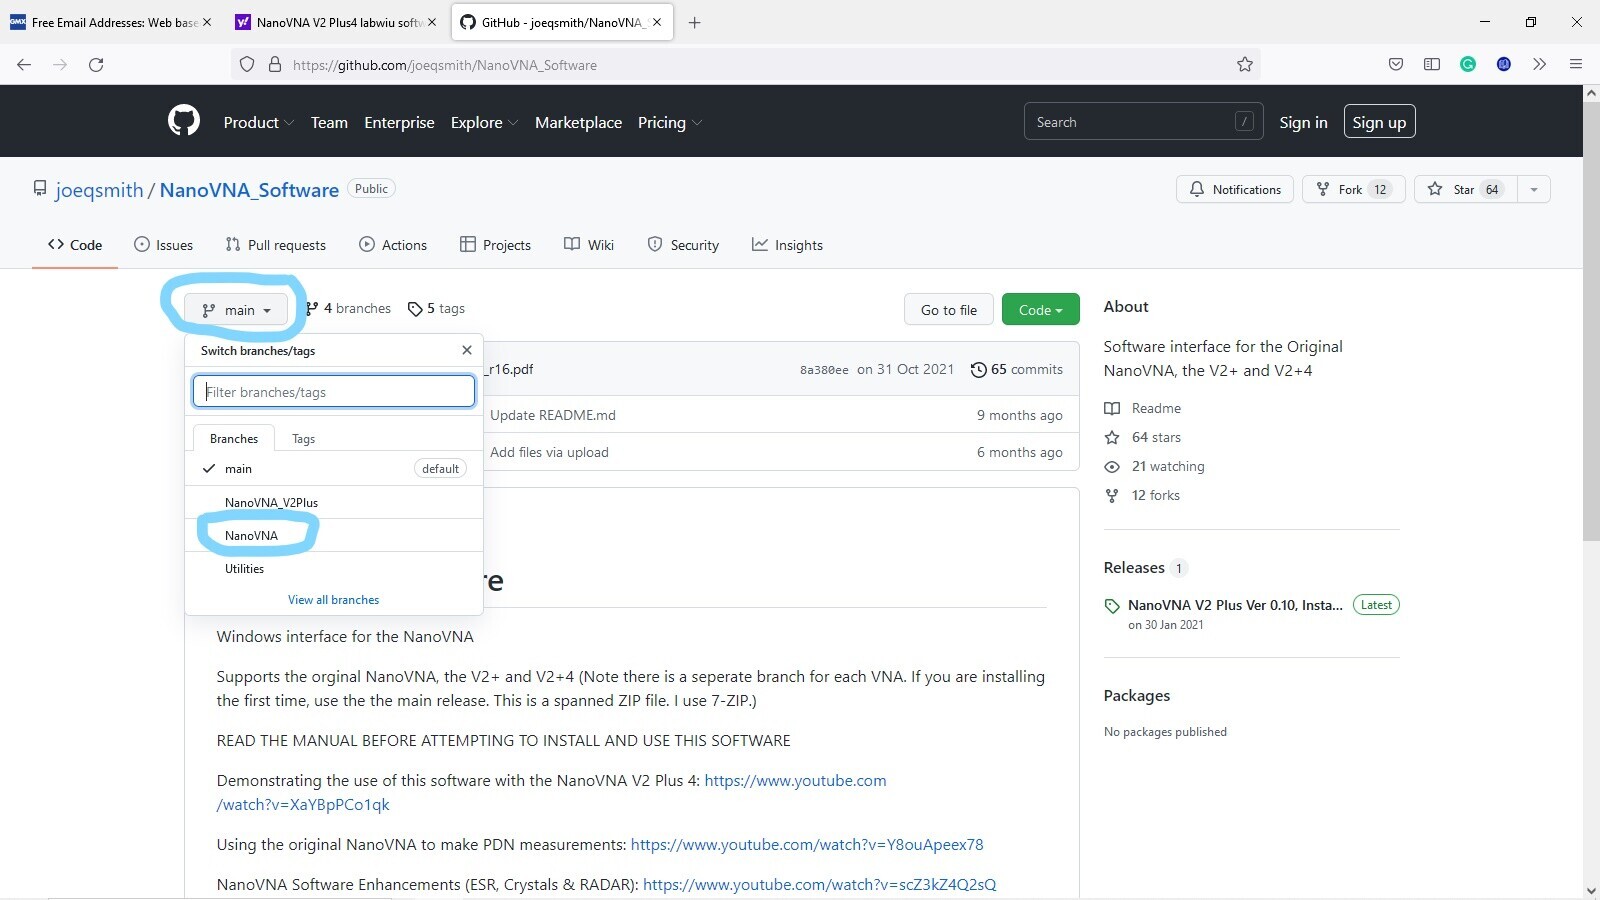Fork the repository
Screen dimensions: 1600x900
1354,189
